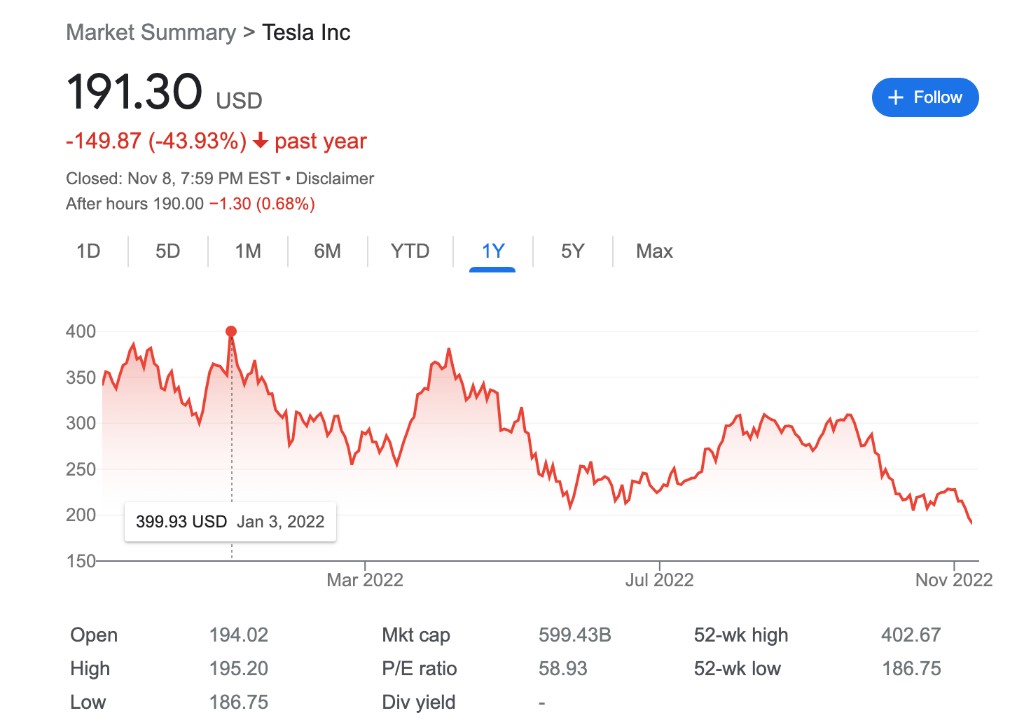
Task: Show the Max range chart
Action: coord(654,251)
